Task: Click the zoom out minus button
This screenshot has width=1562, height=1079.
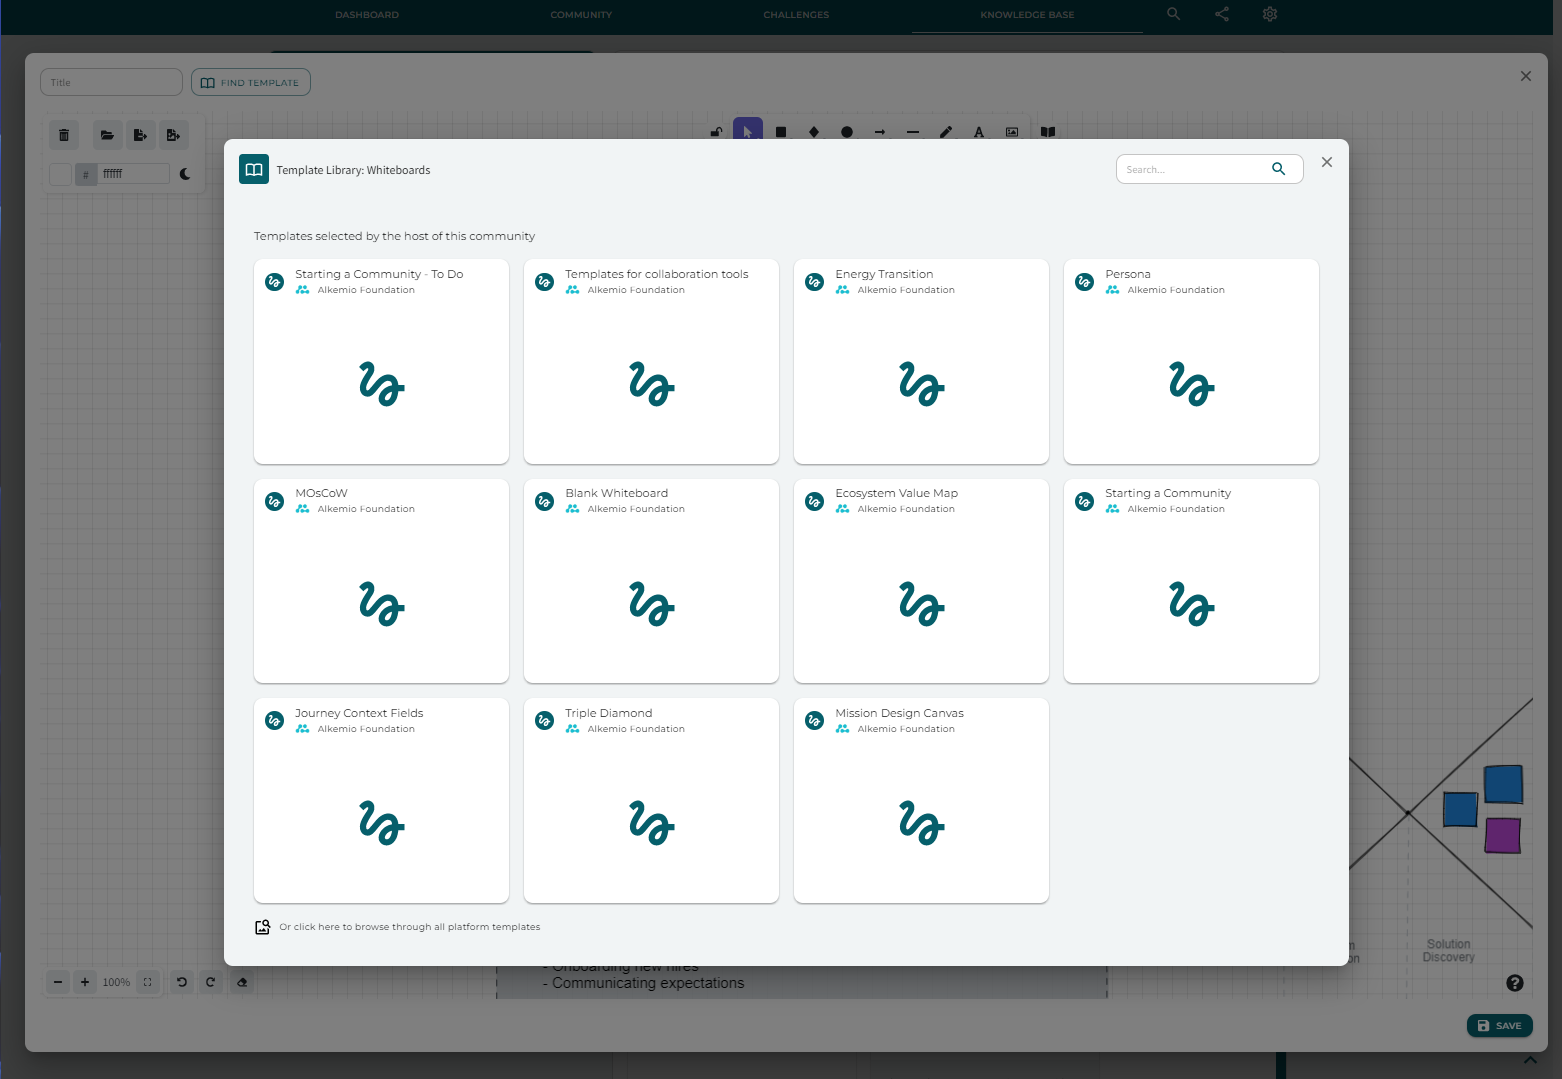Action: [x=58, y=982]
